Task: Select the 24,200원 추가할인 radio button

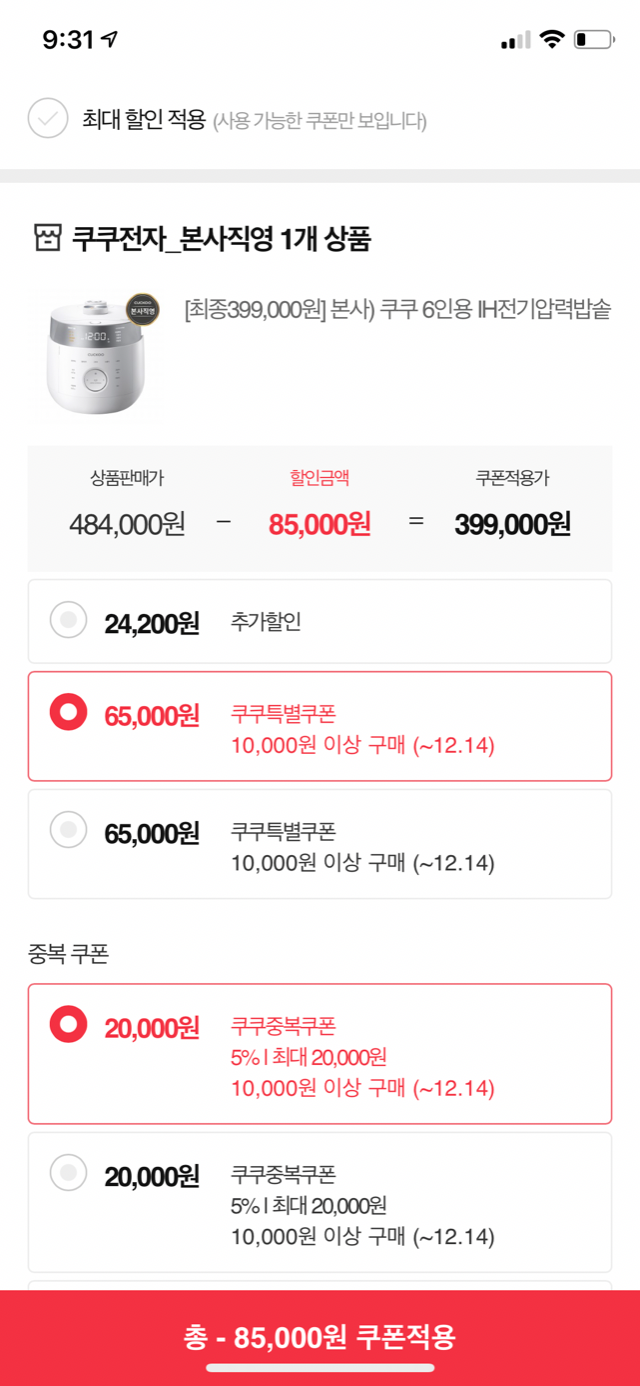Action: coord(69,621)
